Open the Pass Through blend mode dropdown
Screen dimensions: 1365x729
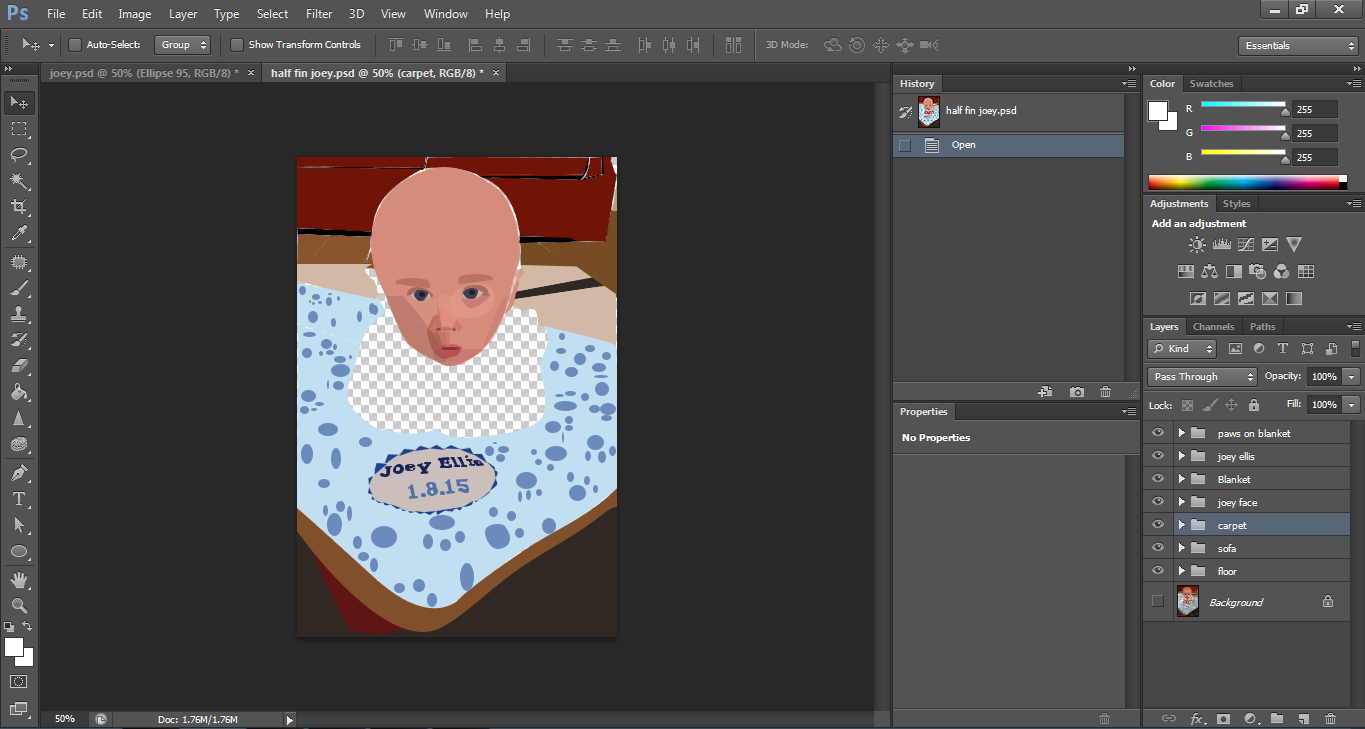[1202, 377]
